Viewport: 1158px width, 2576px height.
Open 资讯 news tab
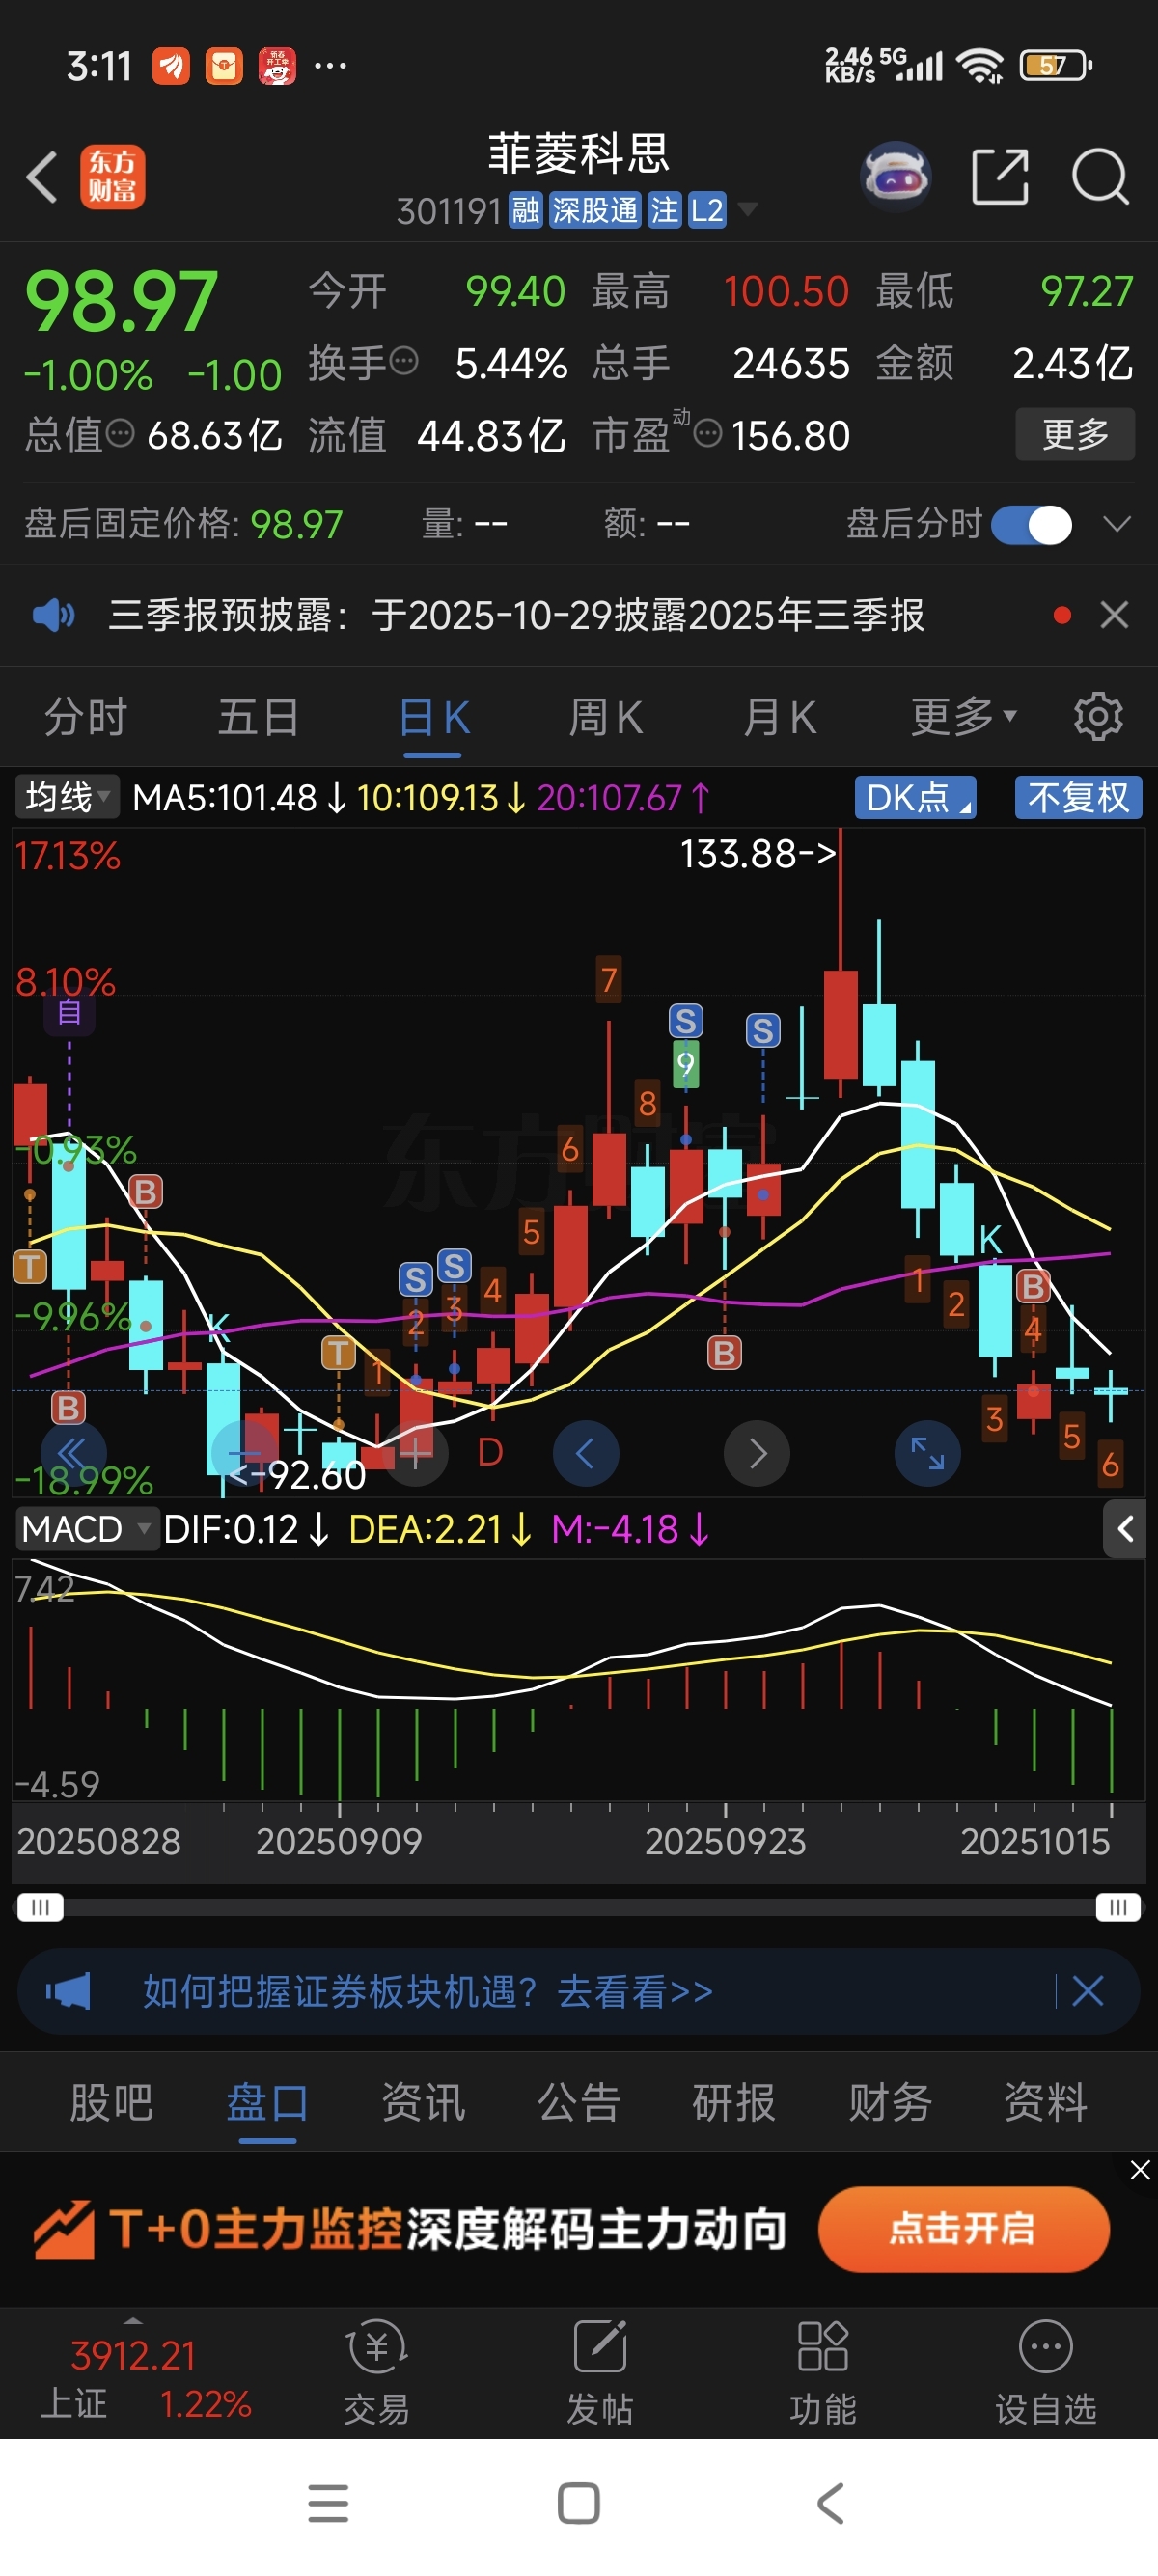coord(423,2101)
